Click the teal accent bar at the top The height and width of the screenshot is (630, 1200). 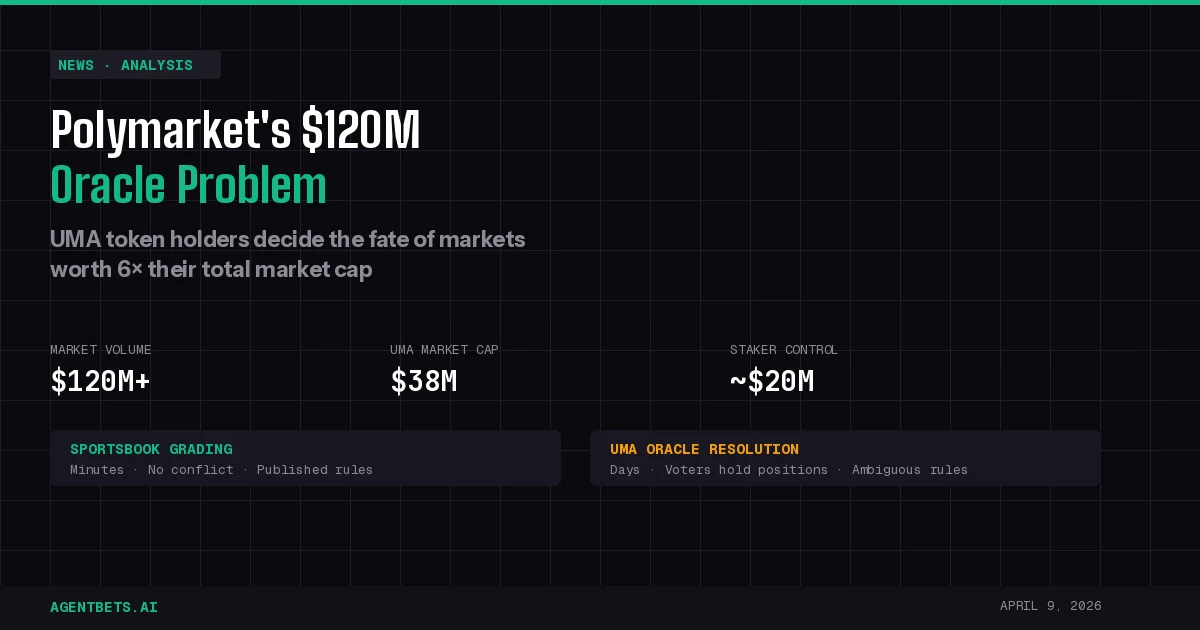coord(600,2)
